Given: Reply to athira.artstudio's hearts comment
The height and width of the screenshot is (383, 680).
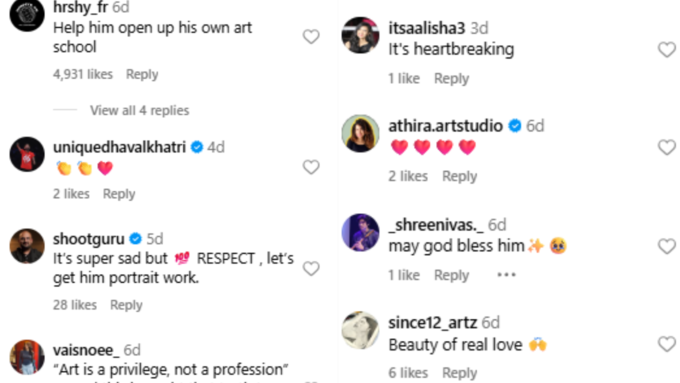Looking at the screenshot, I should [x=459, y=176].
